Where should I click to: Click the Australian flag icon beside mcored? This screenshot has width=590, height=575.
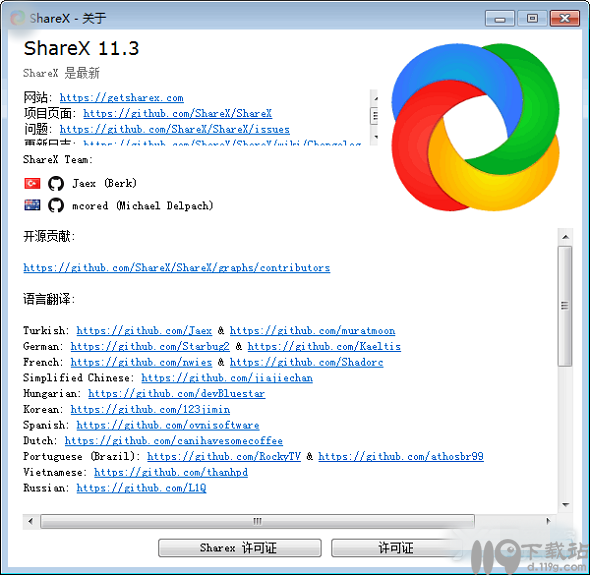[x=32, y=205]
